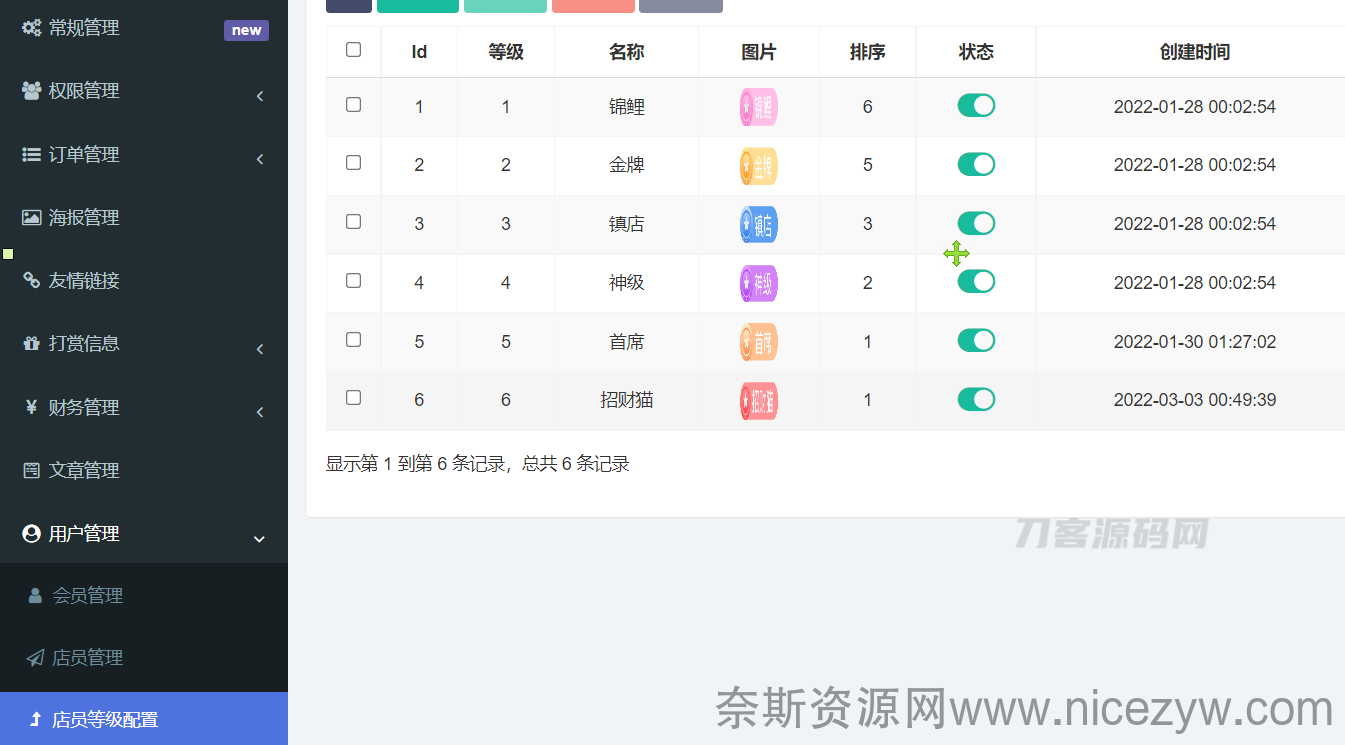Click the 财务管理 yen icon
This screenshot has height=745, width=1345.
point(32,407)
